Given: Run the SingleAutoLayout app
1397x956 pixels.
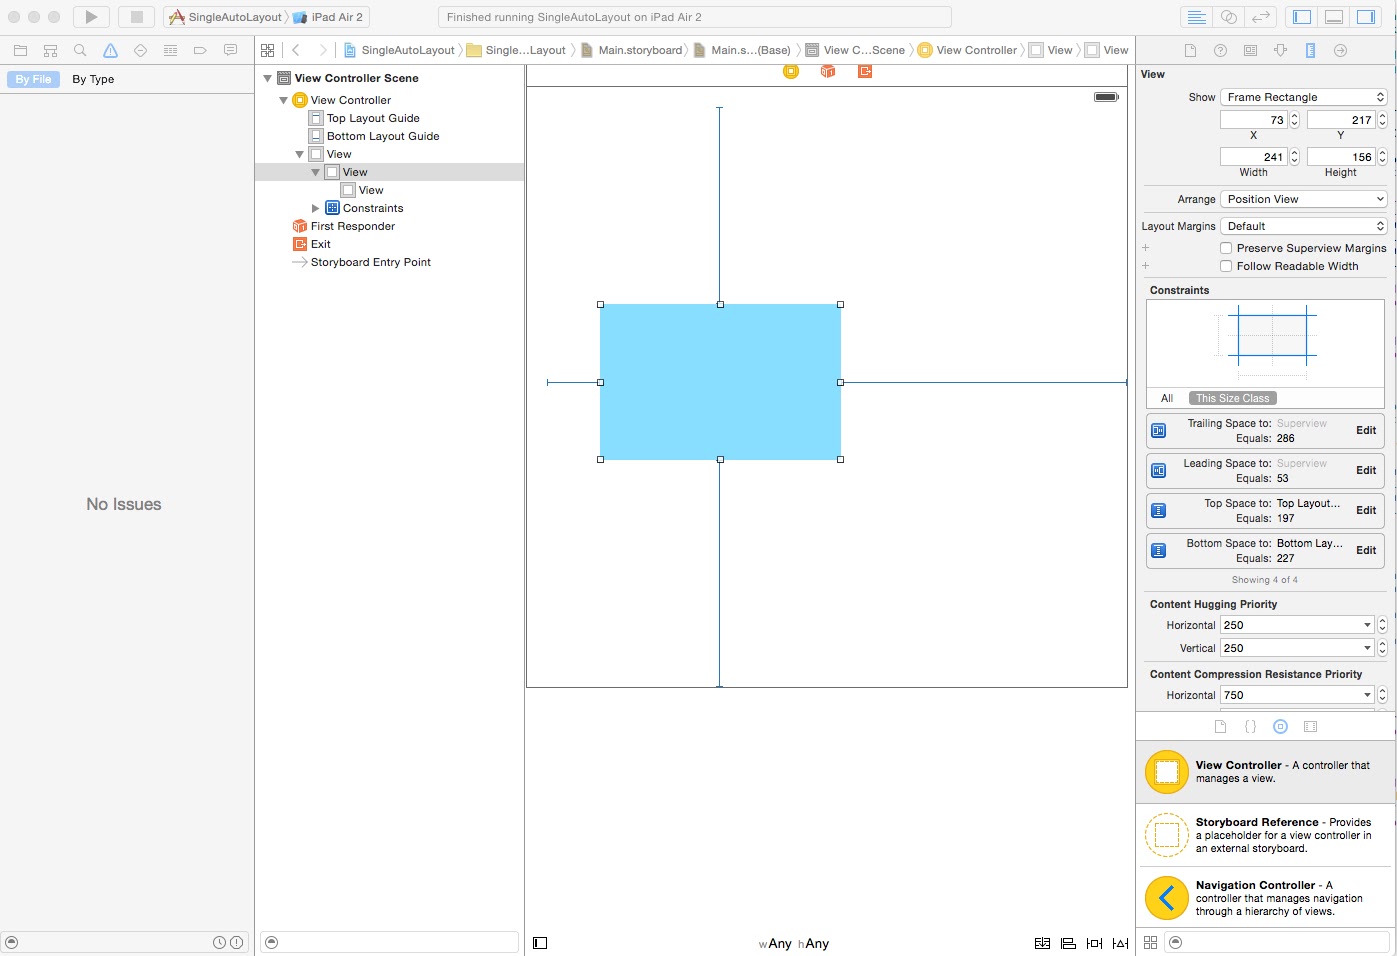Looking at the screenshot, I should pyautogui.click(x=90, y=16).
